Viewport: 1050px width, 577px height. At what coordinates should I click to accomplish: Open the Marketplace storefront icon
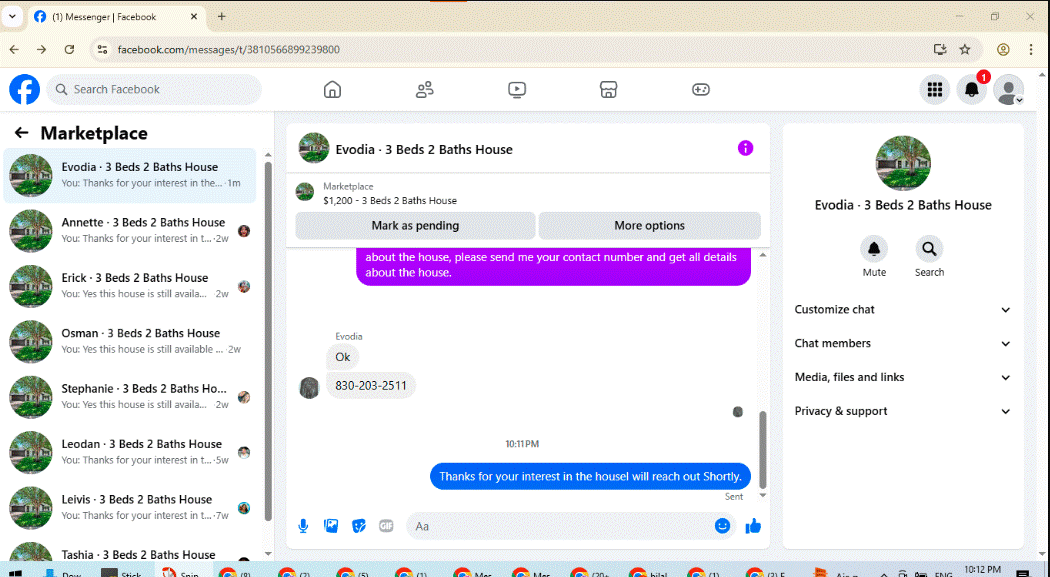click(608, 89)
